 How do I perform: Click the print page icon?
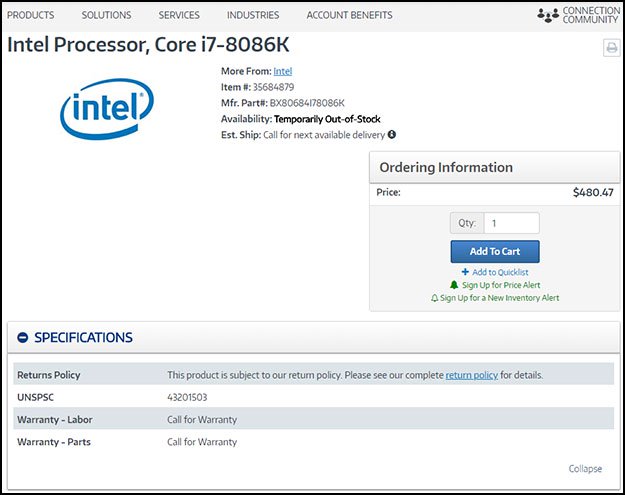click(611, 48)
